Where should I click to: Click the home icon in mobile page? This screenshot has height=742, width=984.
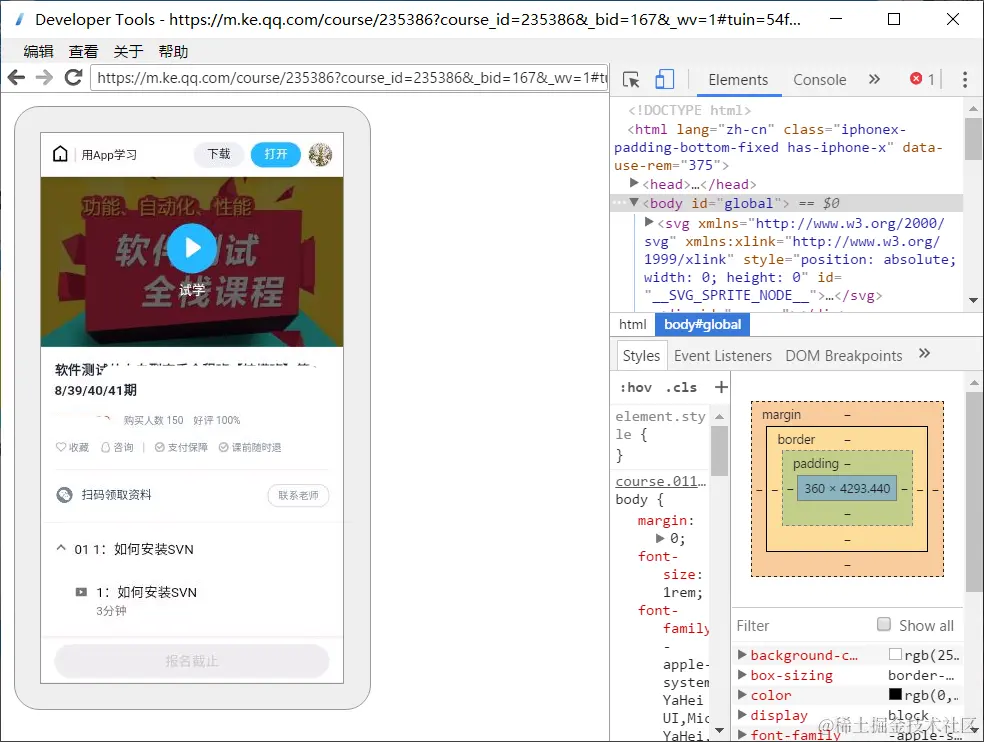(60, 154)
